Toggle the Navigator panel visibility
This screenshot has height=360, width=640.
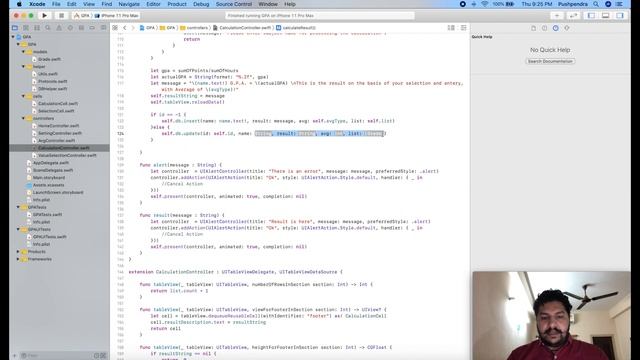tap(591, 16)
